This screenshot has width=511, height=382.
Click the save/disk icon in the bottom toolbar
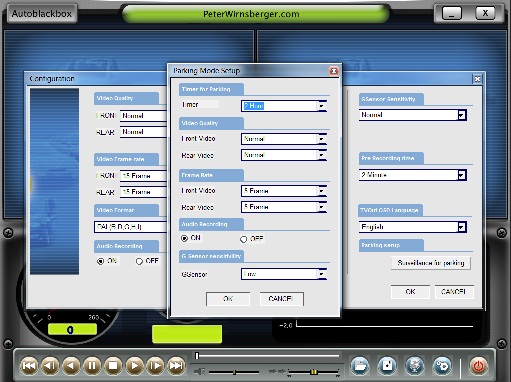click(x=387, y=366)
